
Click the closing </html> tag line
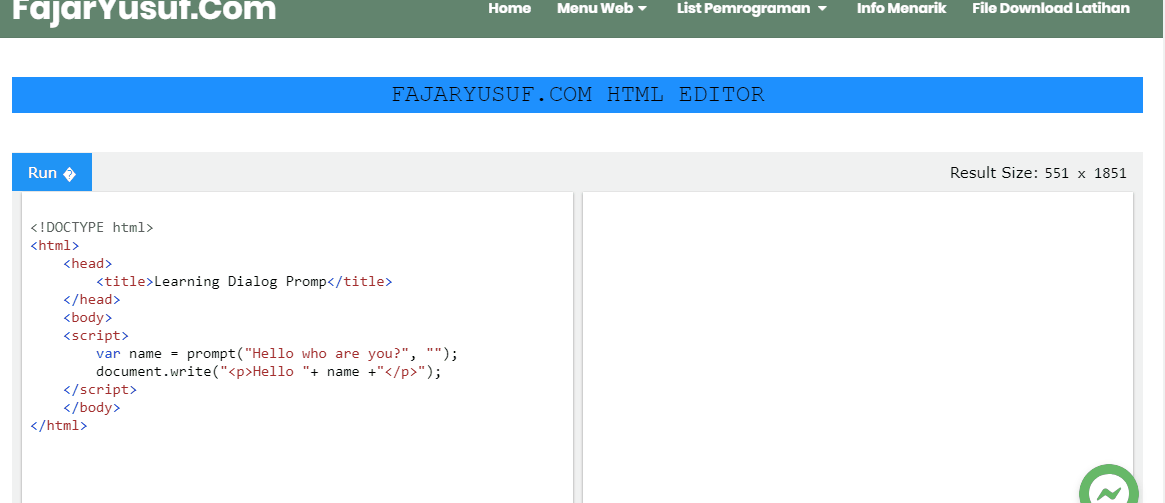(59, 426)
